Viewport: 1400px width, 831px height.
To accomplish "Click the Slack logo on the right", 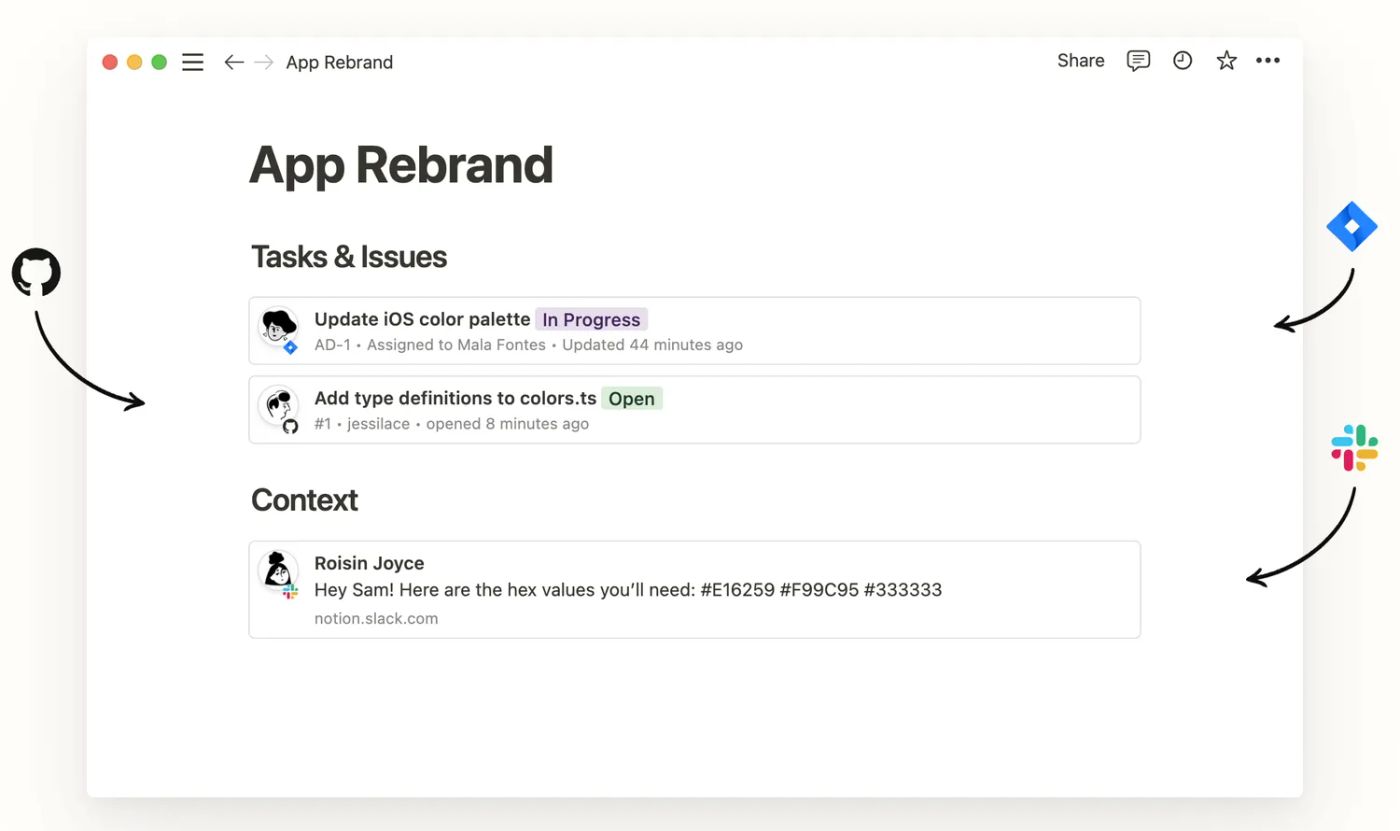I will 1355,447.
